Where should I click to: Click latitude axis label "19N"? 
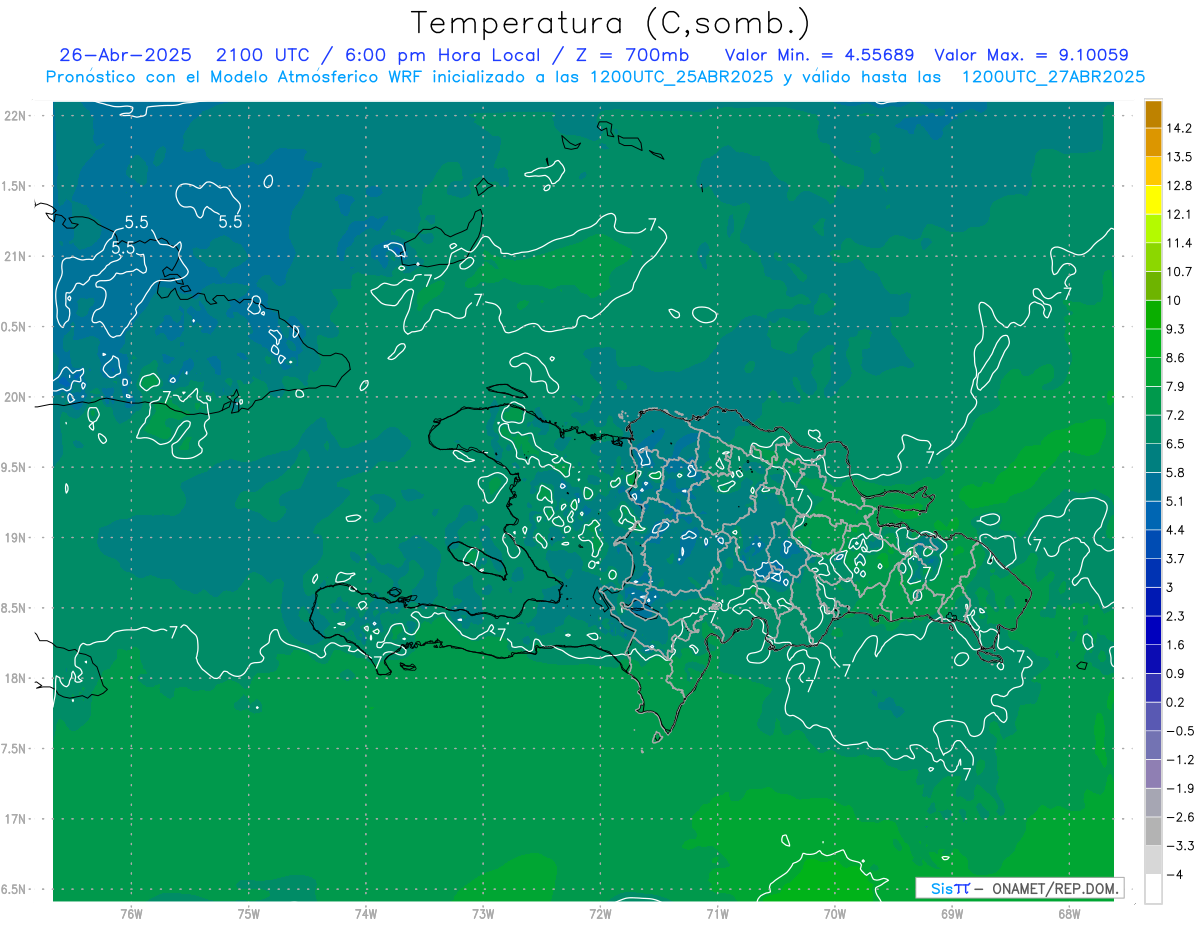(14, 538)
